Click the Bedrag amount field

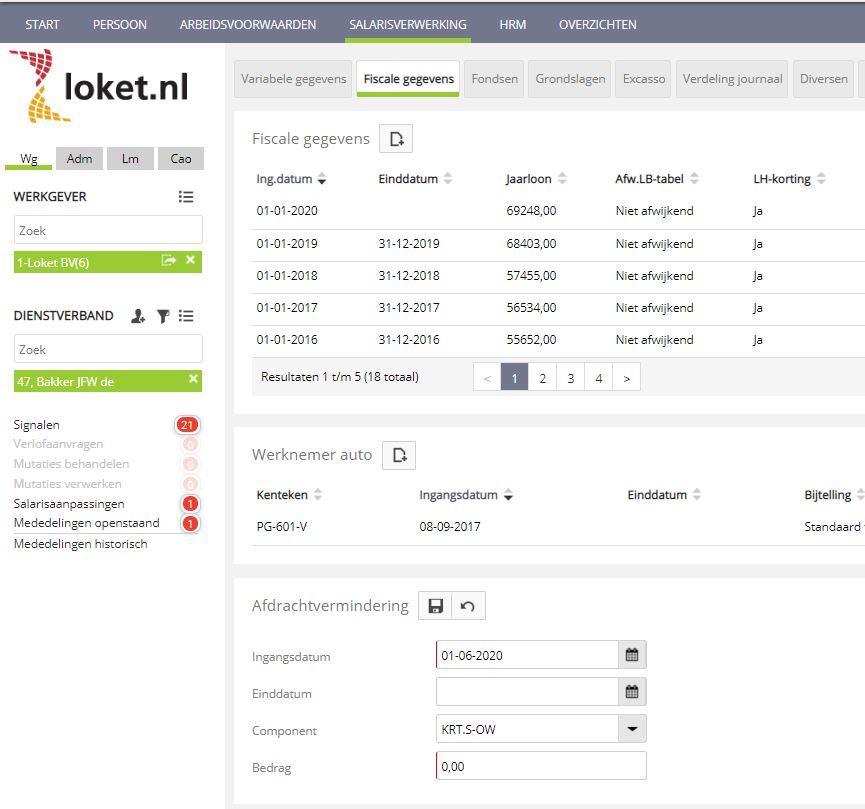coord(541,766)
